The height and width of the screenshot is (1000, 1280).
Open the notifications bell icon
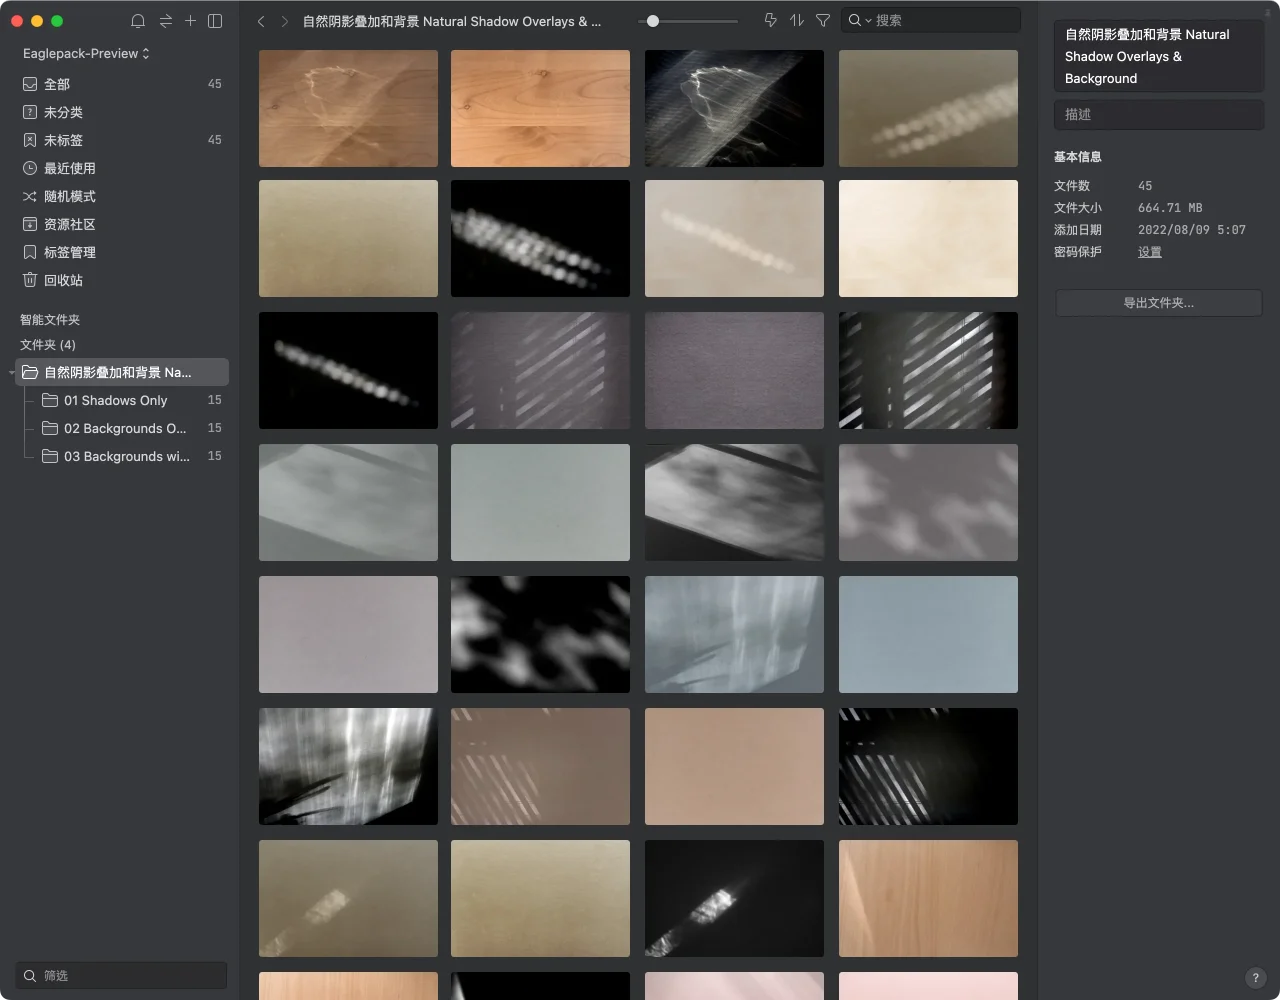pyautogui.click(x=138, y=21)
